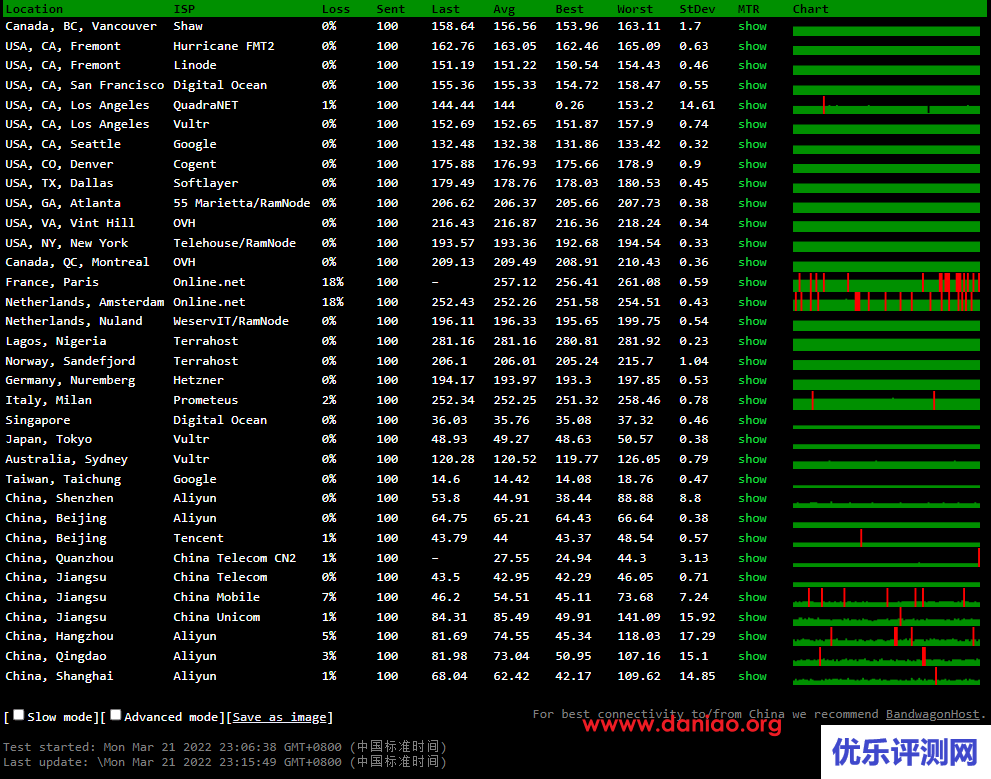This screenshot has width=991, height=779.
Task: Show MTR for Norway, Sandefjord Terrahost
Action: tap(752, 361)
